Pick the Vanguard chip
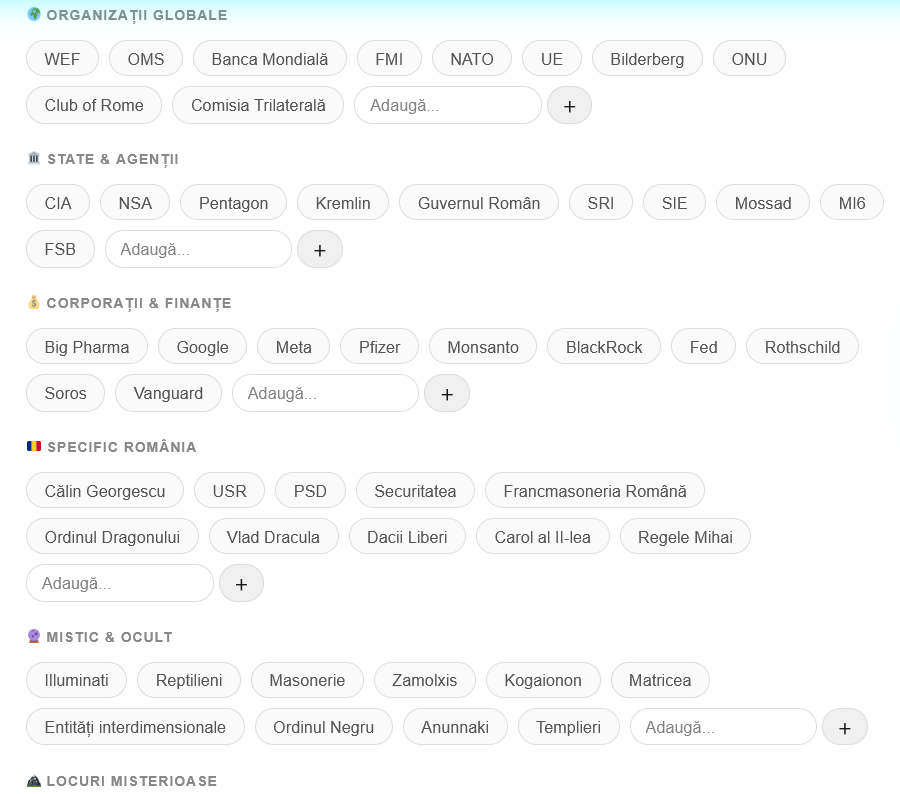 coord(168,394)
